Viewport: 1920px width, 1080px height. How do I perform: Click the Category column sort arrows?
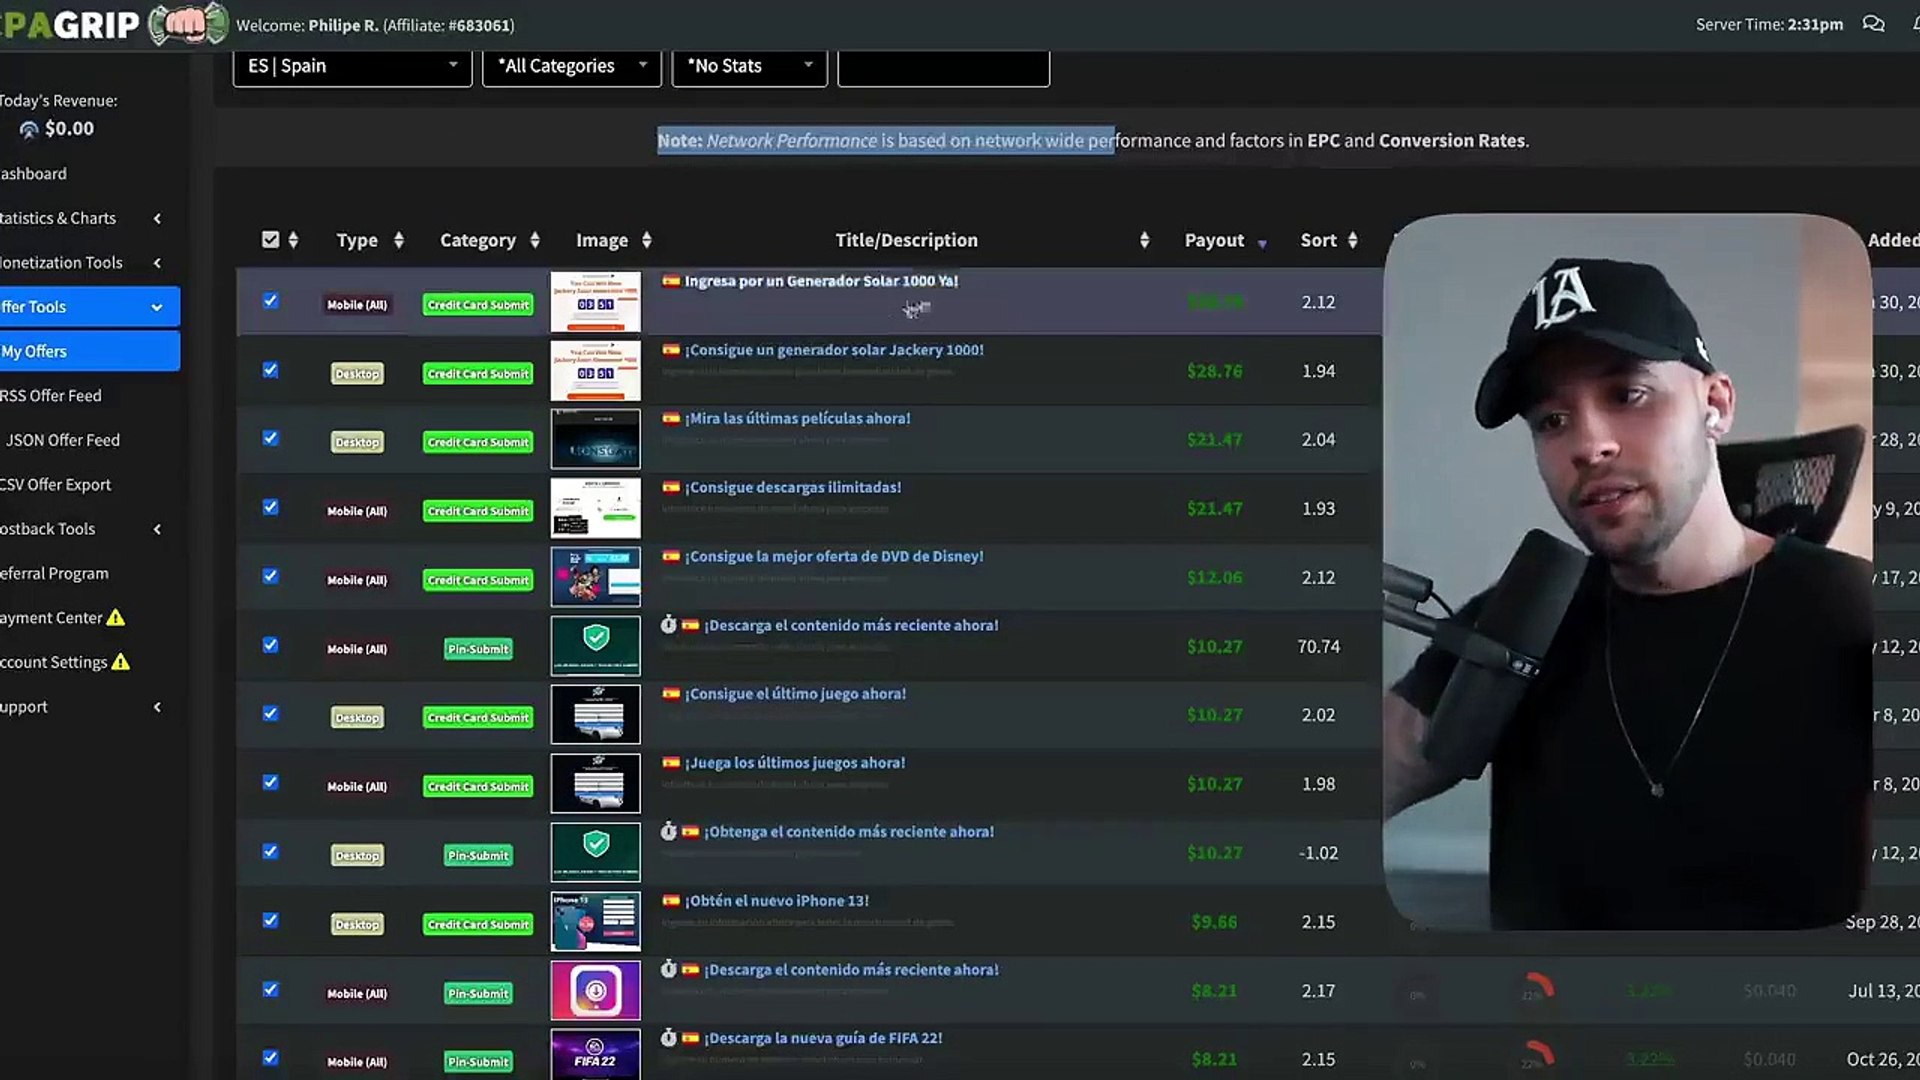[x=535, y=240]
